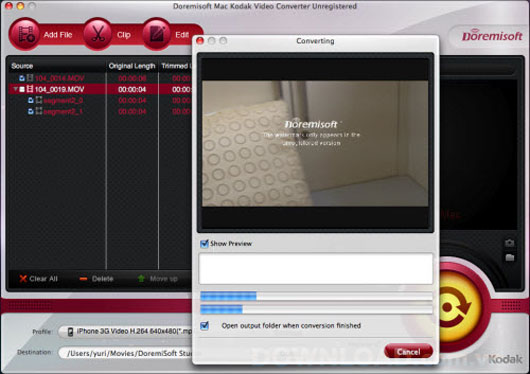Click the Add File label
Image resolution: width=530 pixels, height=374 pixels.
(58, 35)
